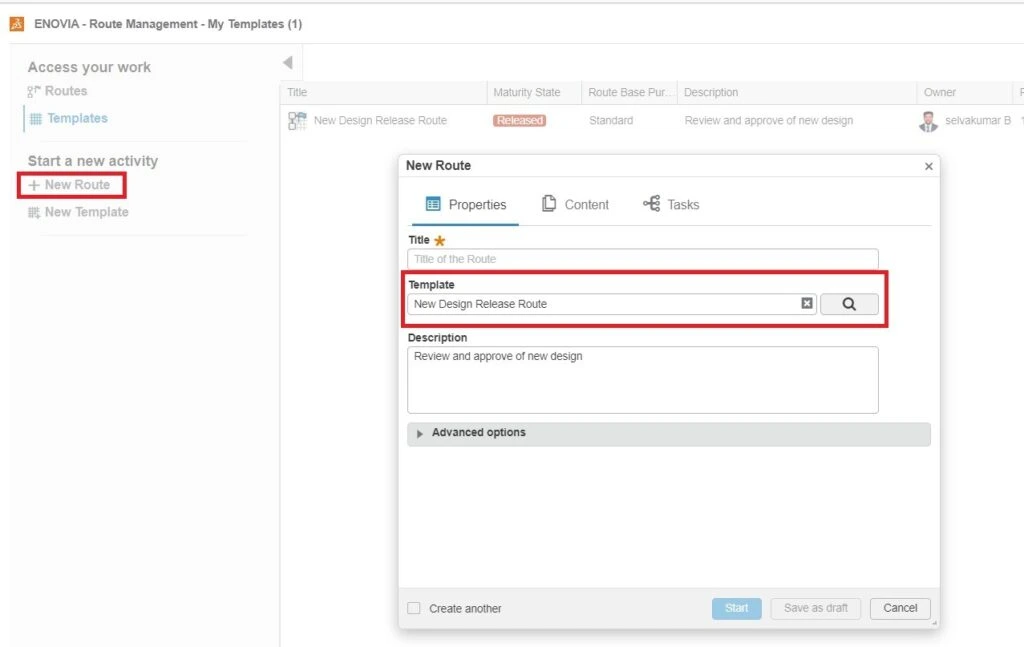Select Templates in the sidebar
The height and width of the screenshot is (647, 1024).
click(69, 118)
